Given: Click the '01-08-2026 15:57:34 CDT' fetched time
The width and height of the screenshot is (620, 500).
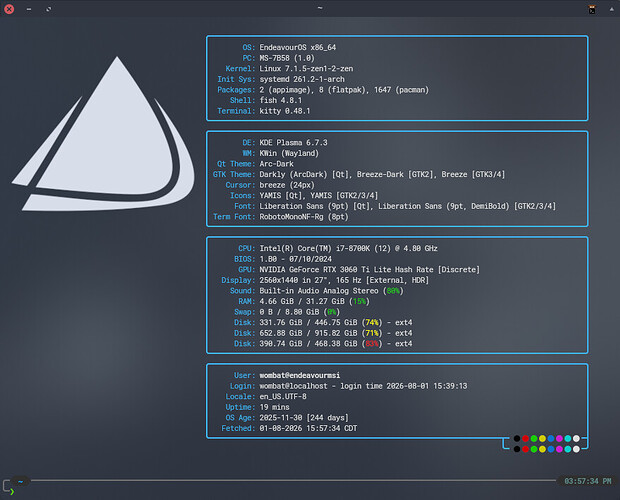Looking at the screenshot, I should click(308, 428).
